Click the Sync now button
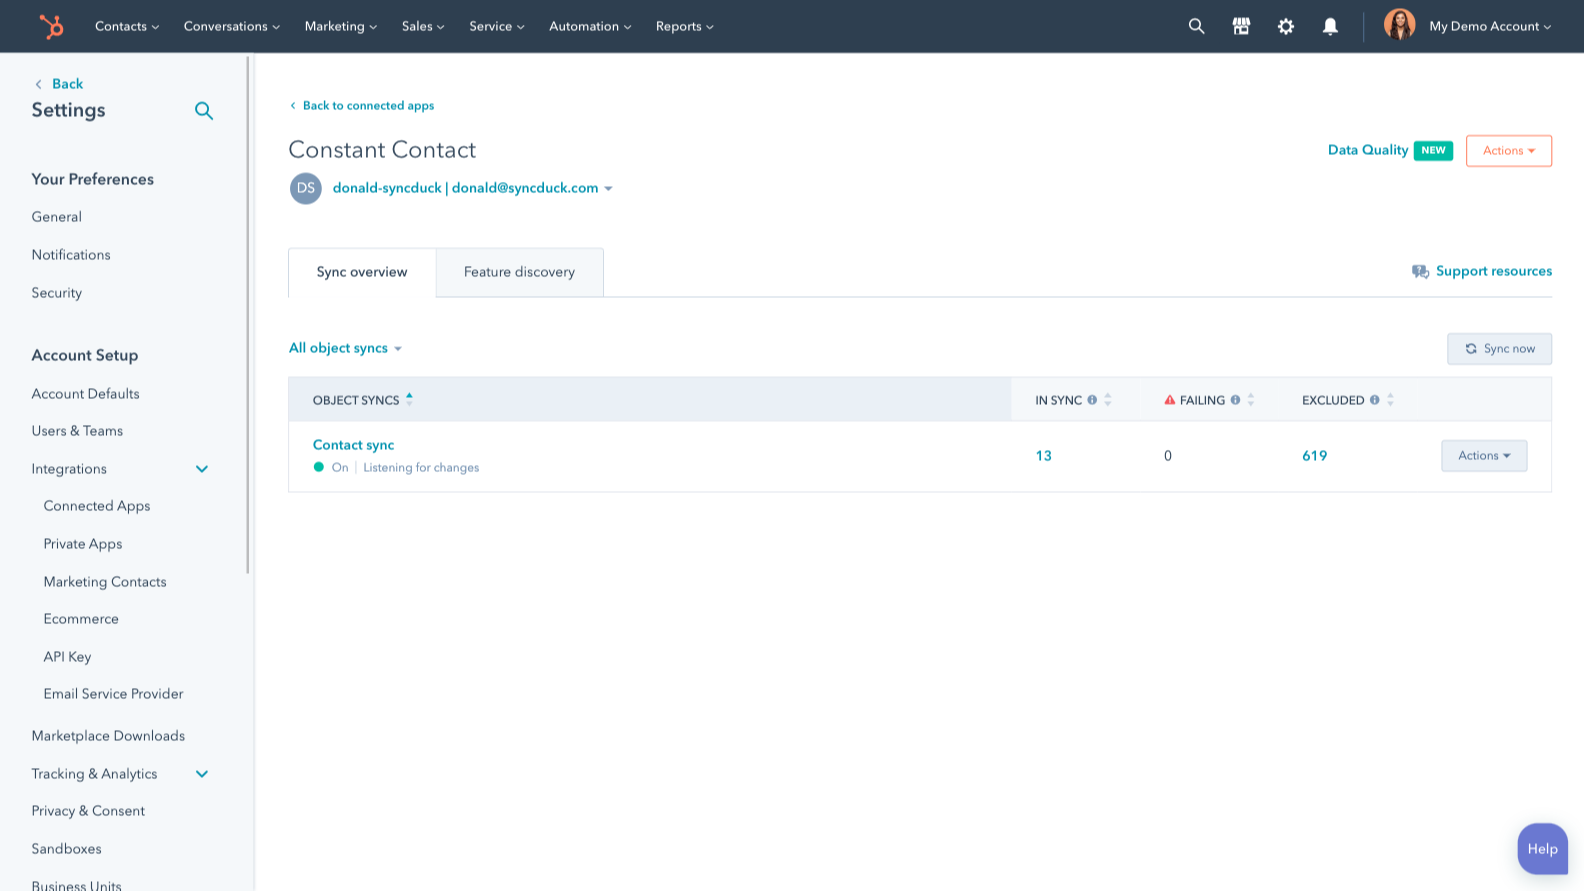 coord(1499,349)
